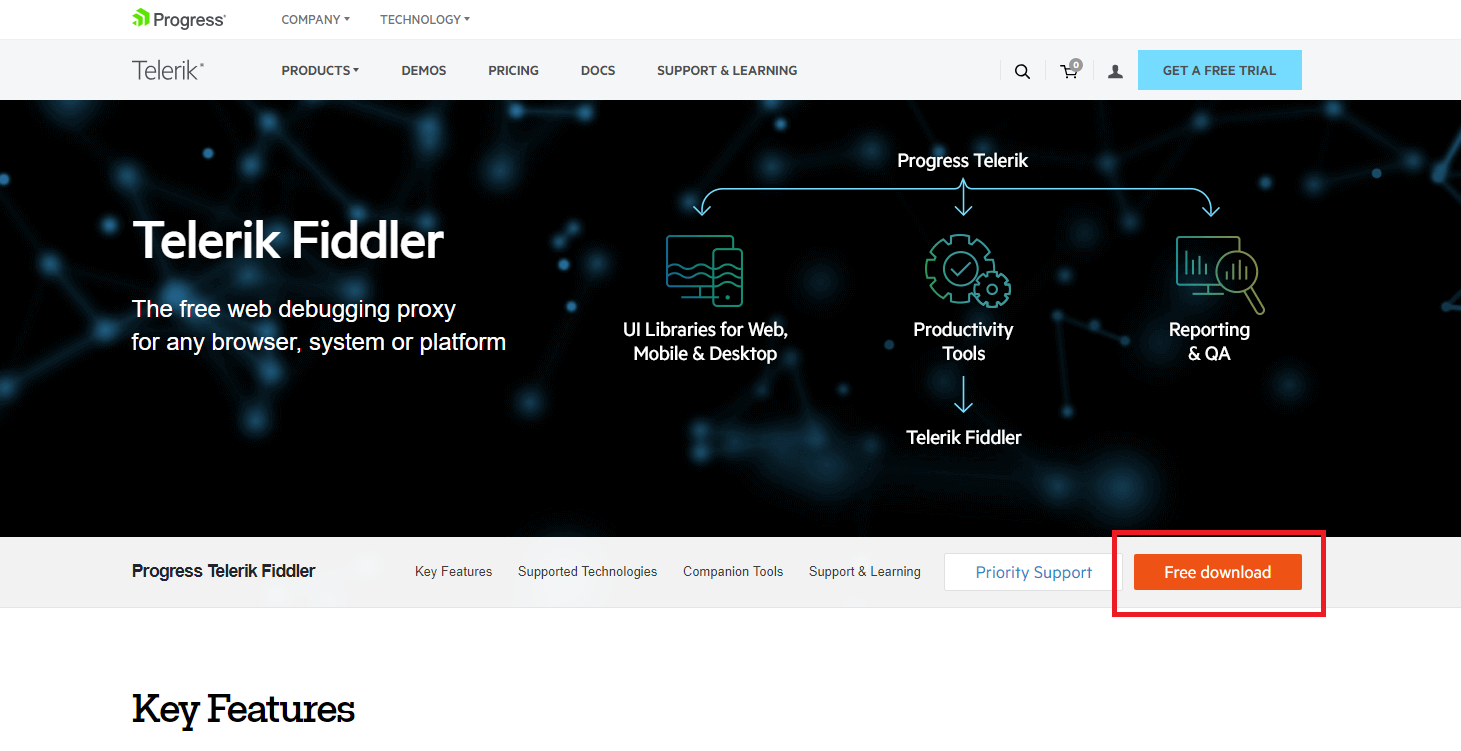Click the Progress Telerik diagram title

click(x=963, y=161)
